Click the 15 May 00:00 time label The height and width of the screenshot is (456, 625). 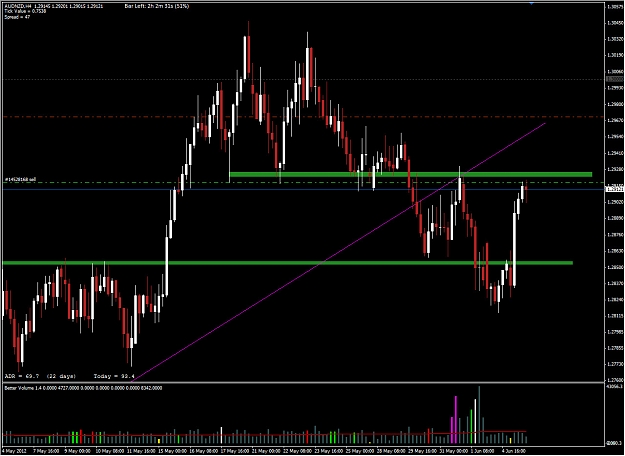pyautogui.click(x=174, y=450)
